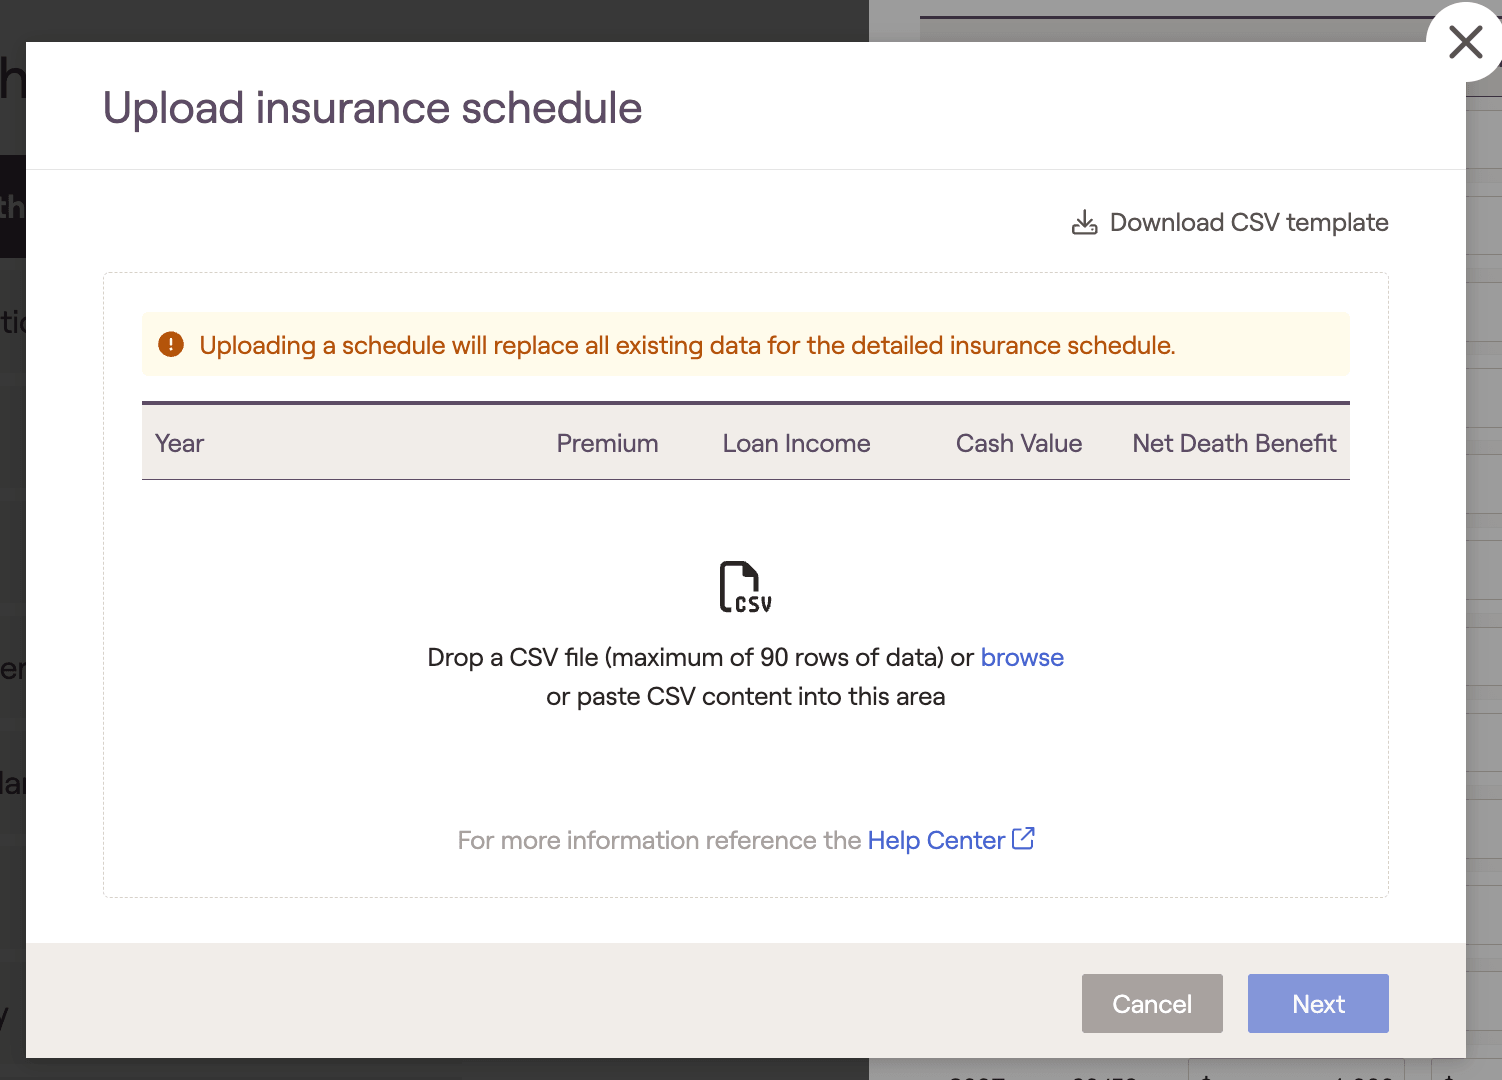Image resolution: width=1502 pixels, height=1080 pixels.
Task: Open the browse file link
Action: coord(1021,658)
